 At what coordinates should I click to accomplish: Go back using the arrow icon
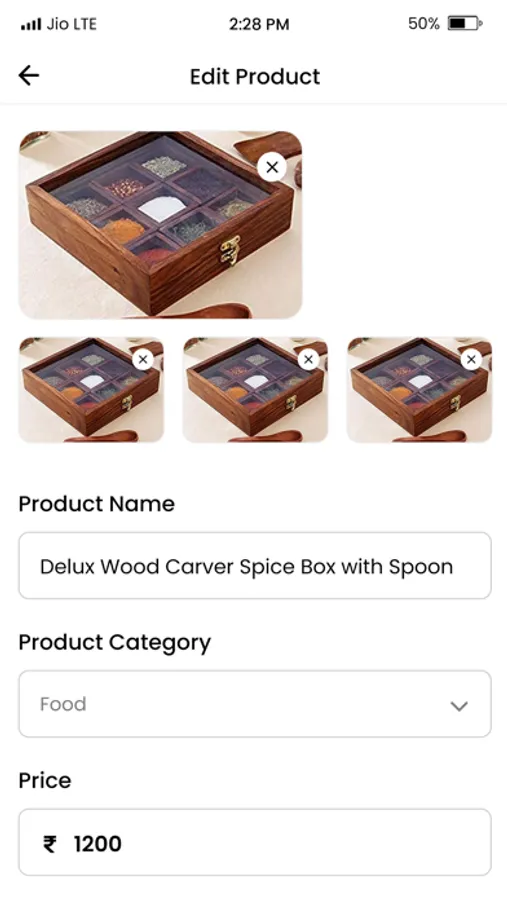(x=29, y=75)
